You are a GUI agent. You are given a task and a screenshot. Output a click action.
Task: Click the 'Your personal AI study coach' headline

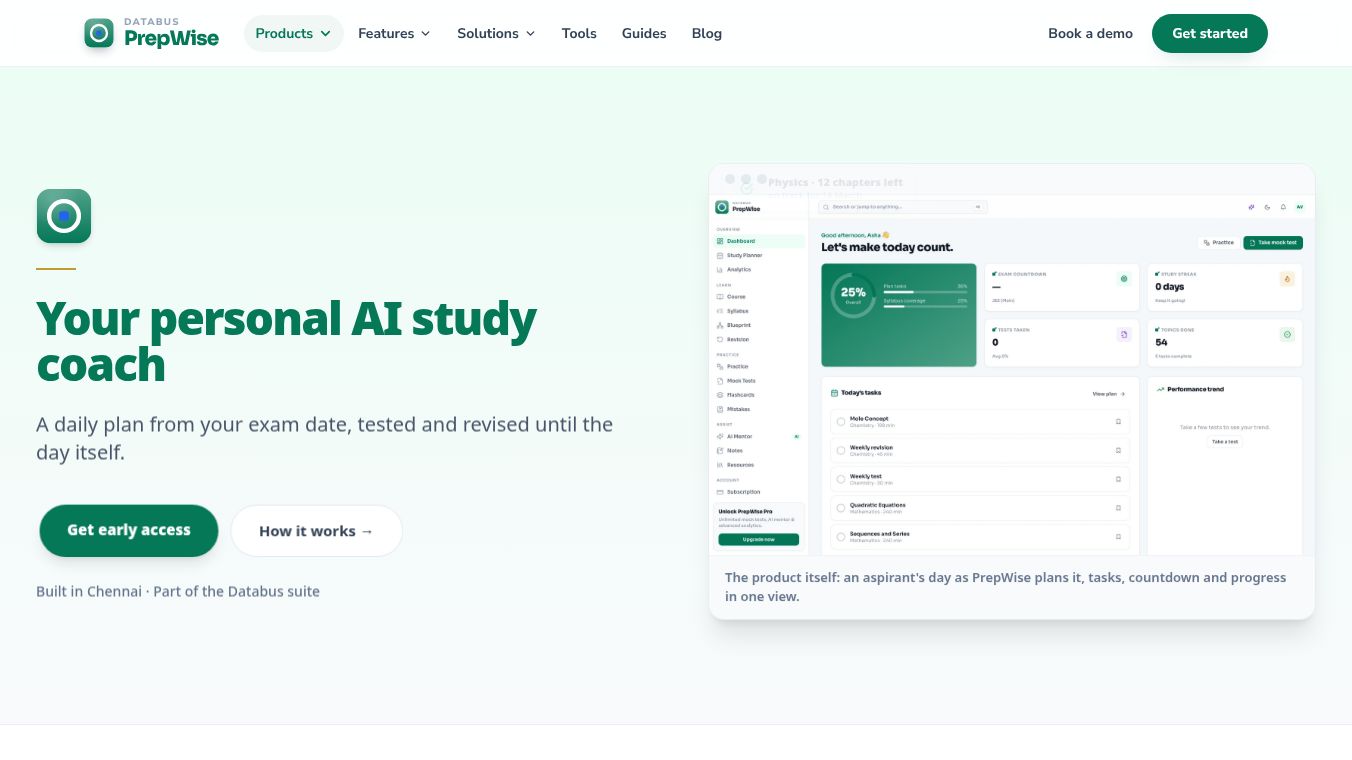[286, 342]
